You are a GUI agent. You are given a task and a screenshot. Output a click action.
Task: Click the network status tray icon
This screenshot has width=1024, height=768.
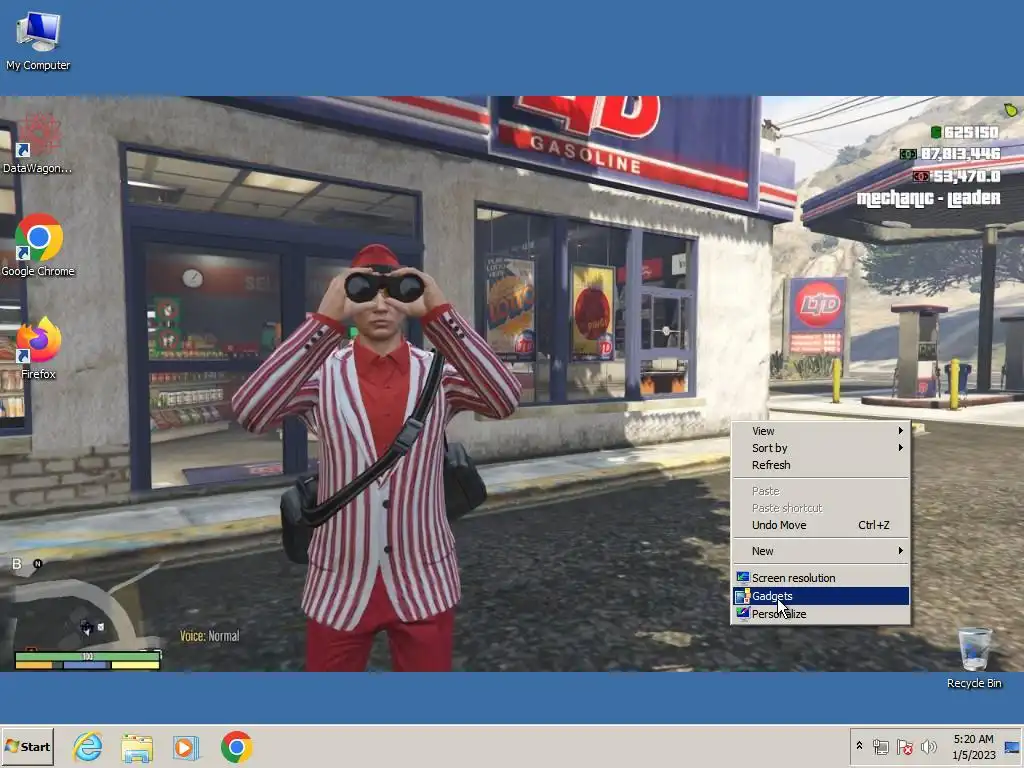point(881,746)
